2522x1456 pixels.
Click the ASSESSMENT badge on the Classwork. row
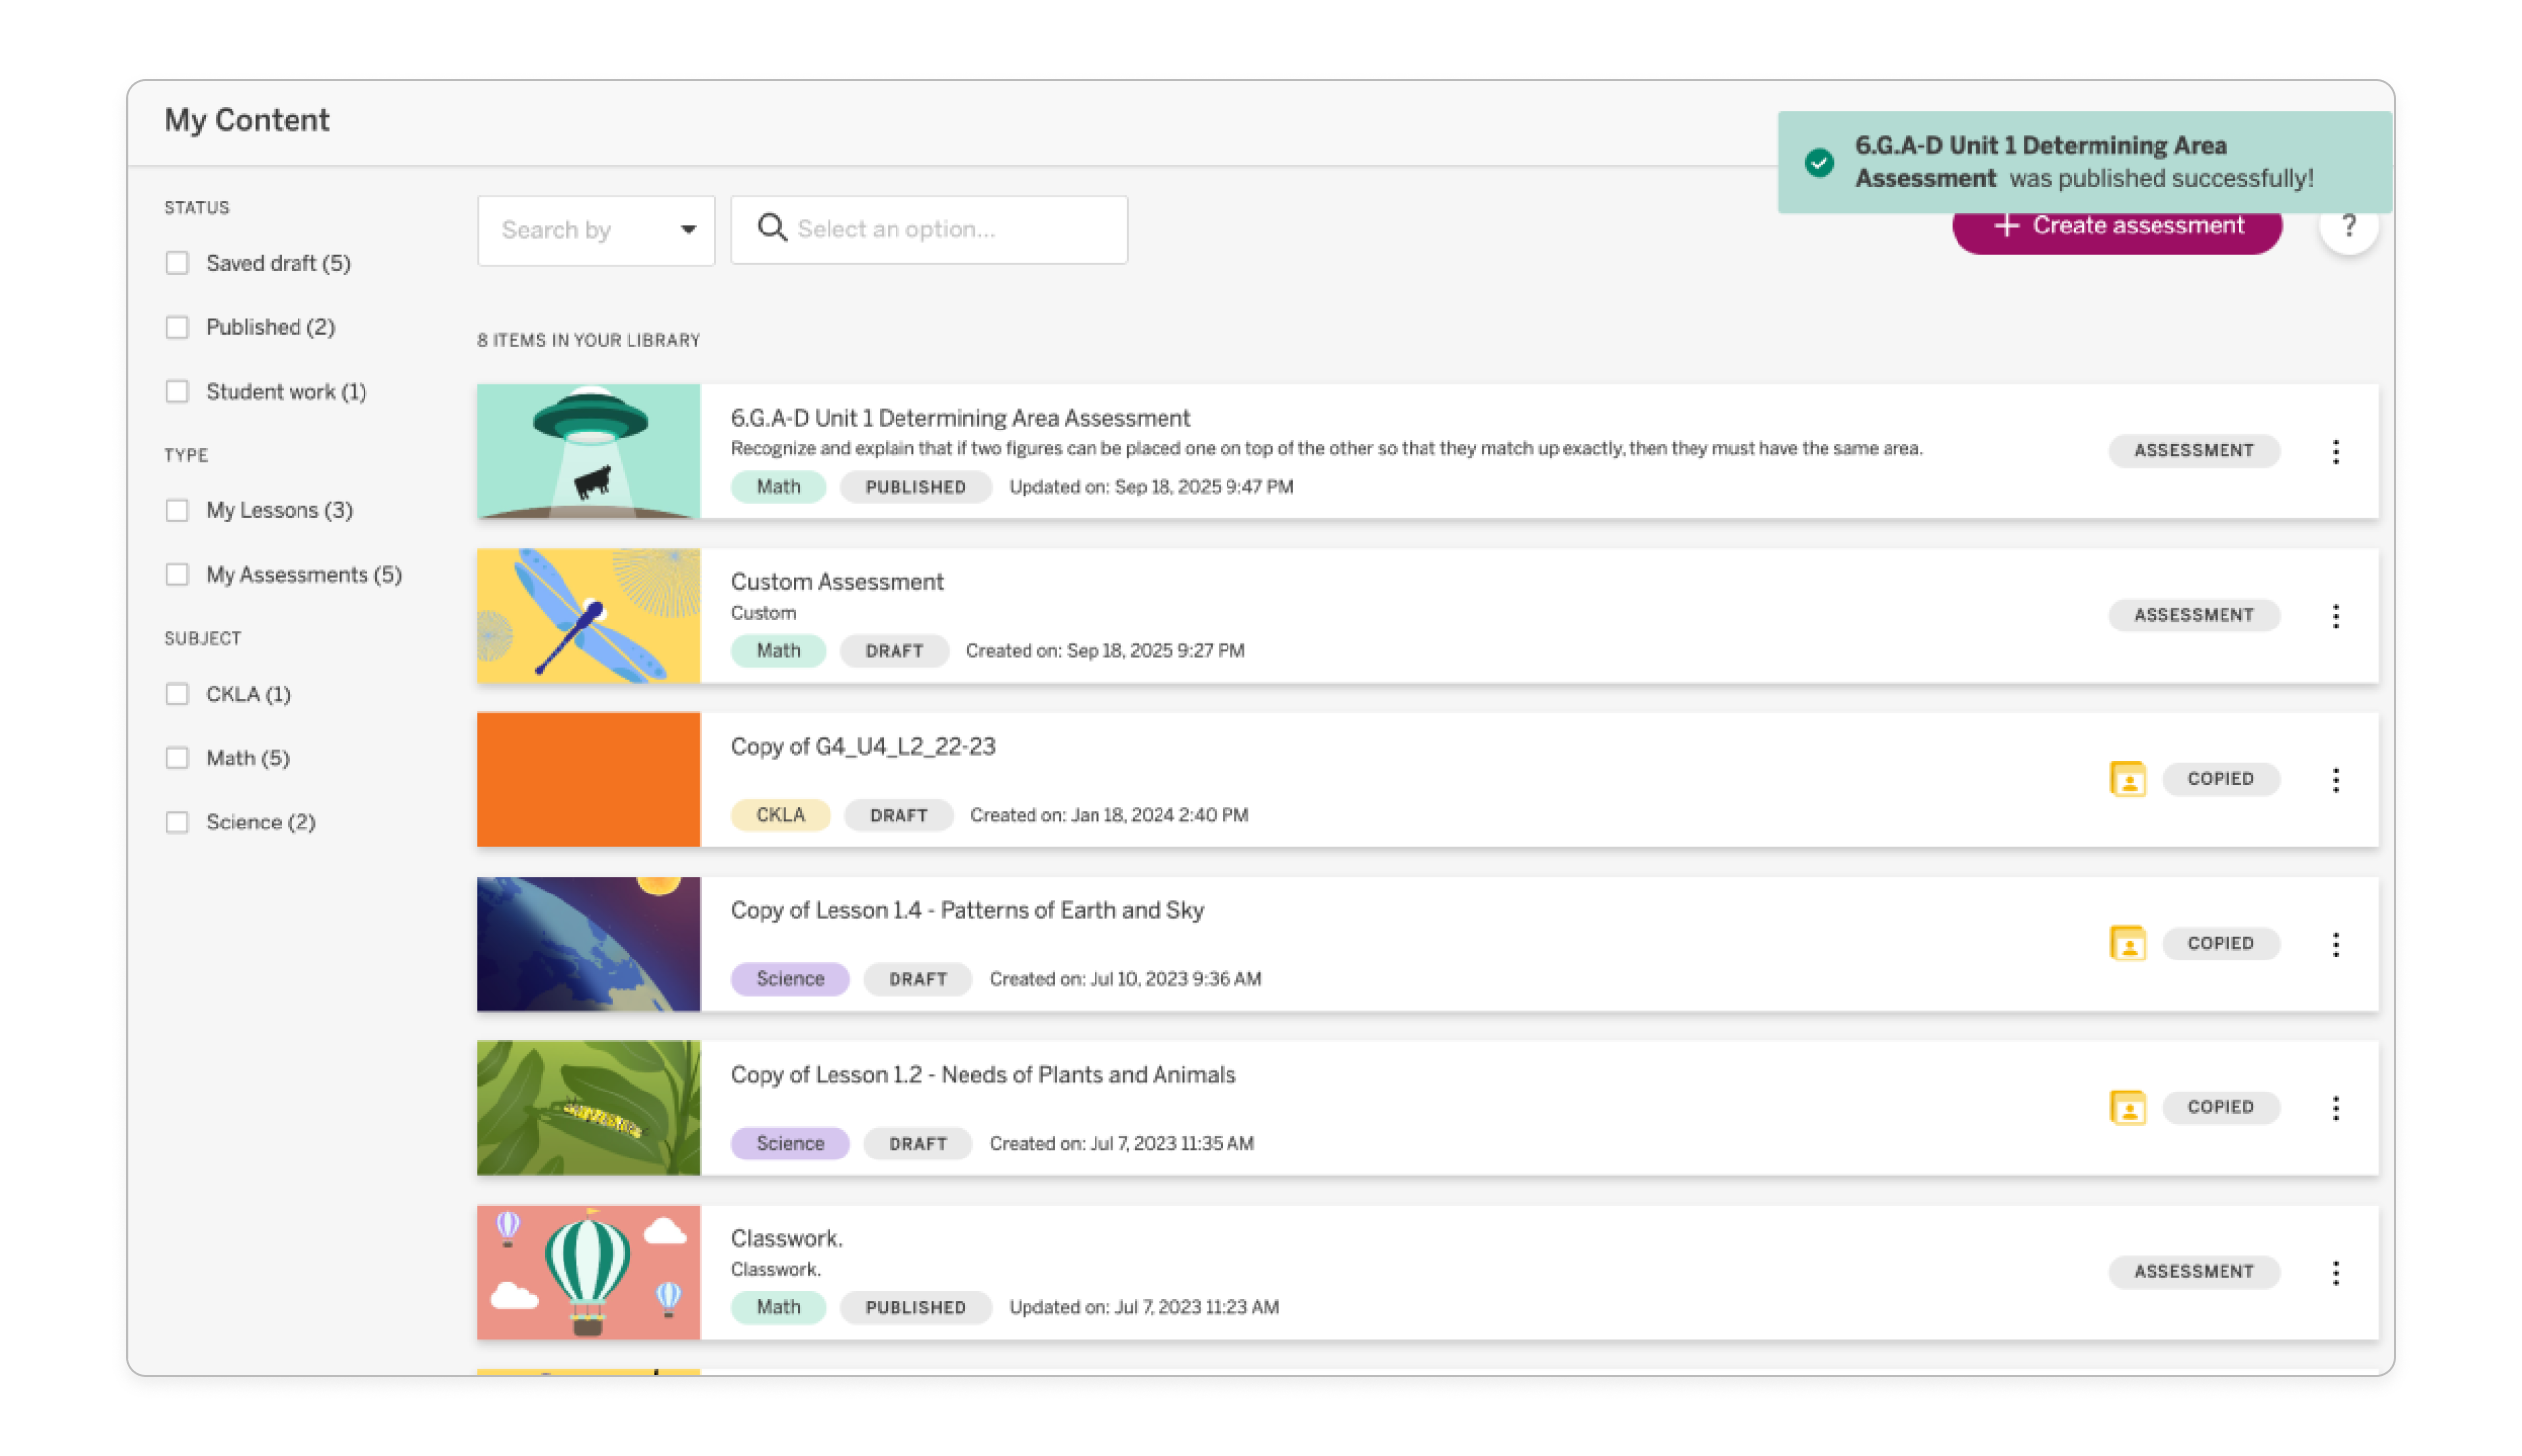(x=2193, y=1271)
